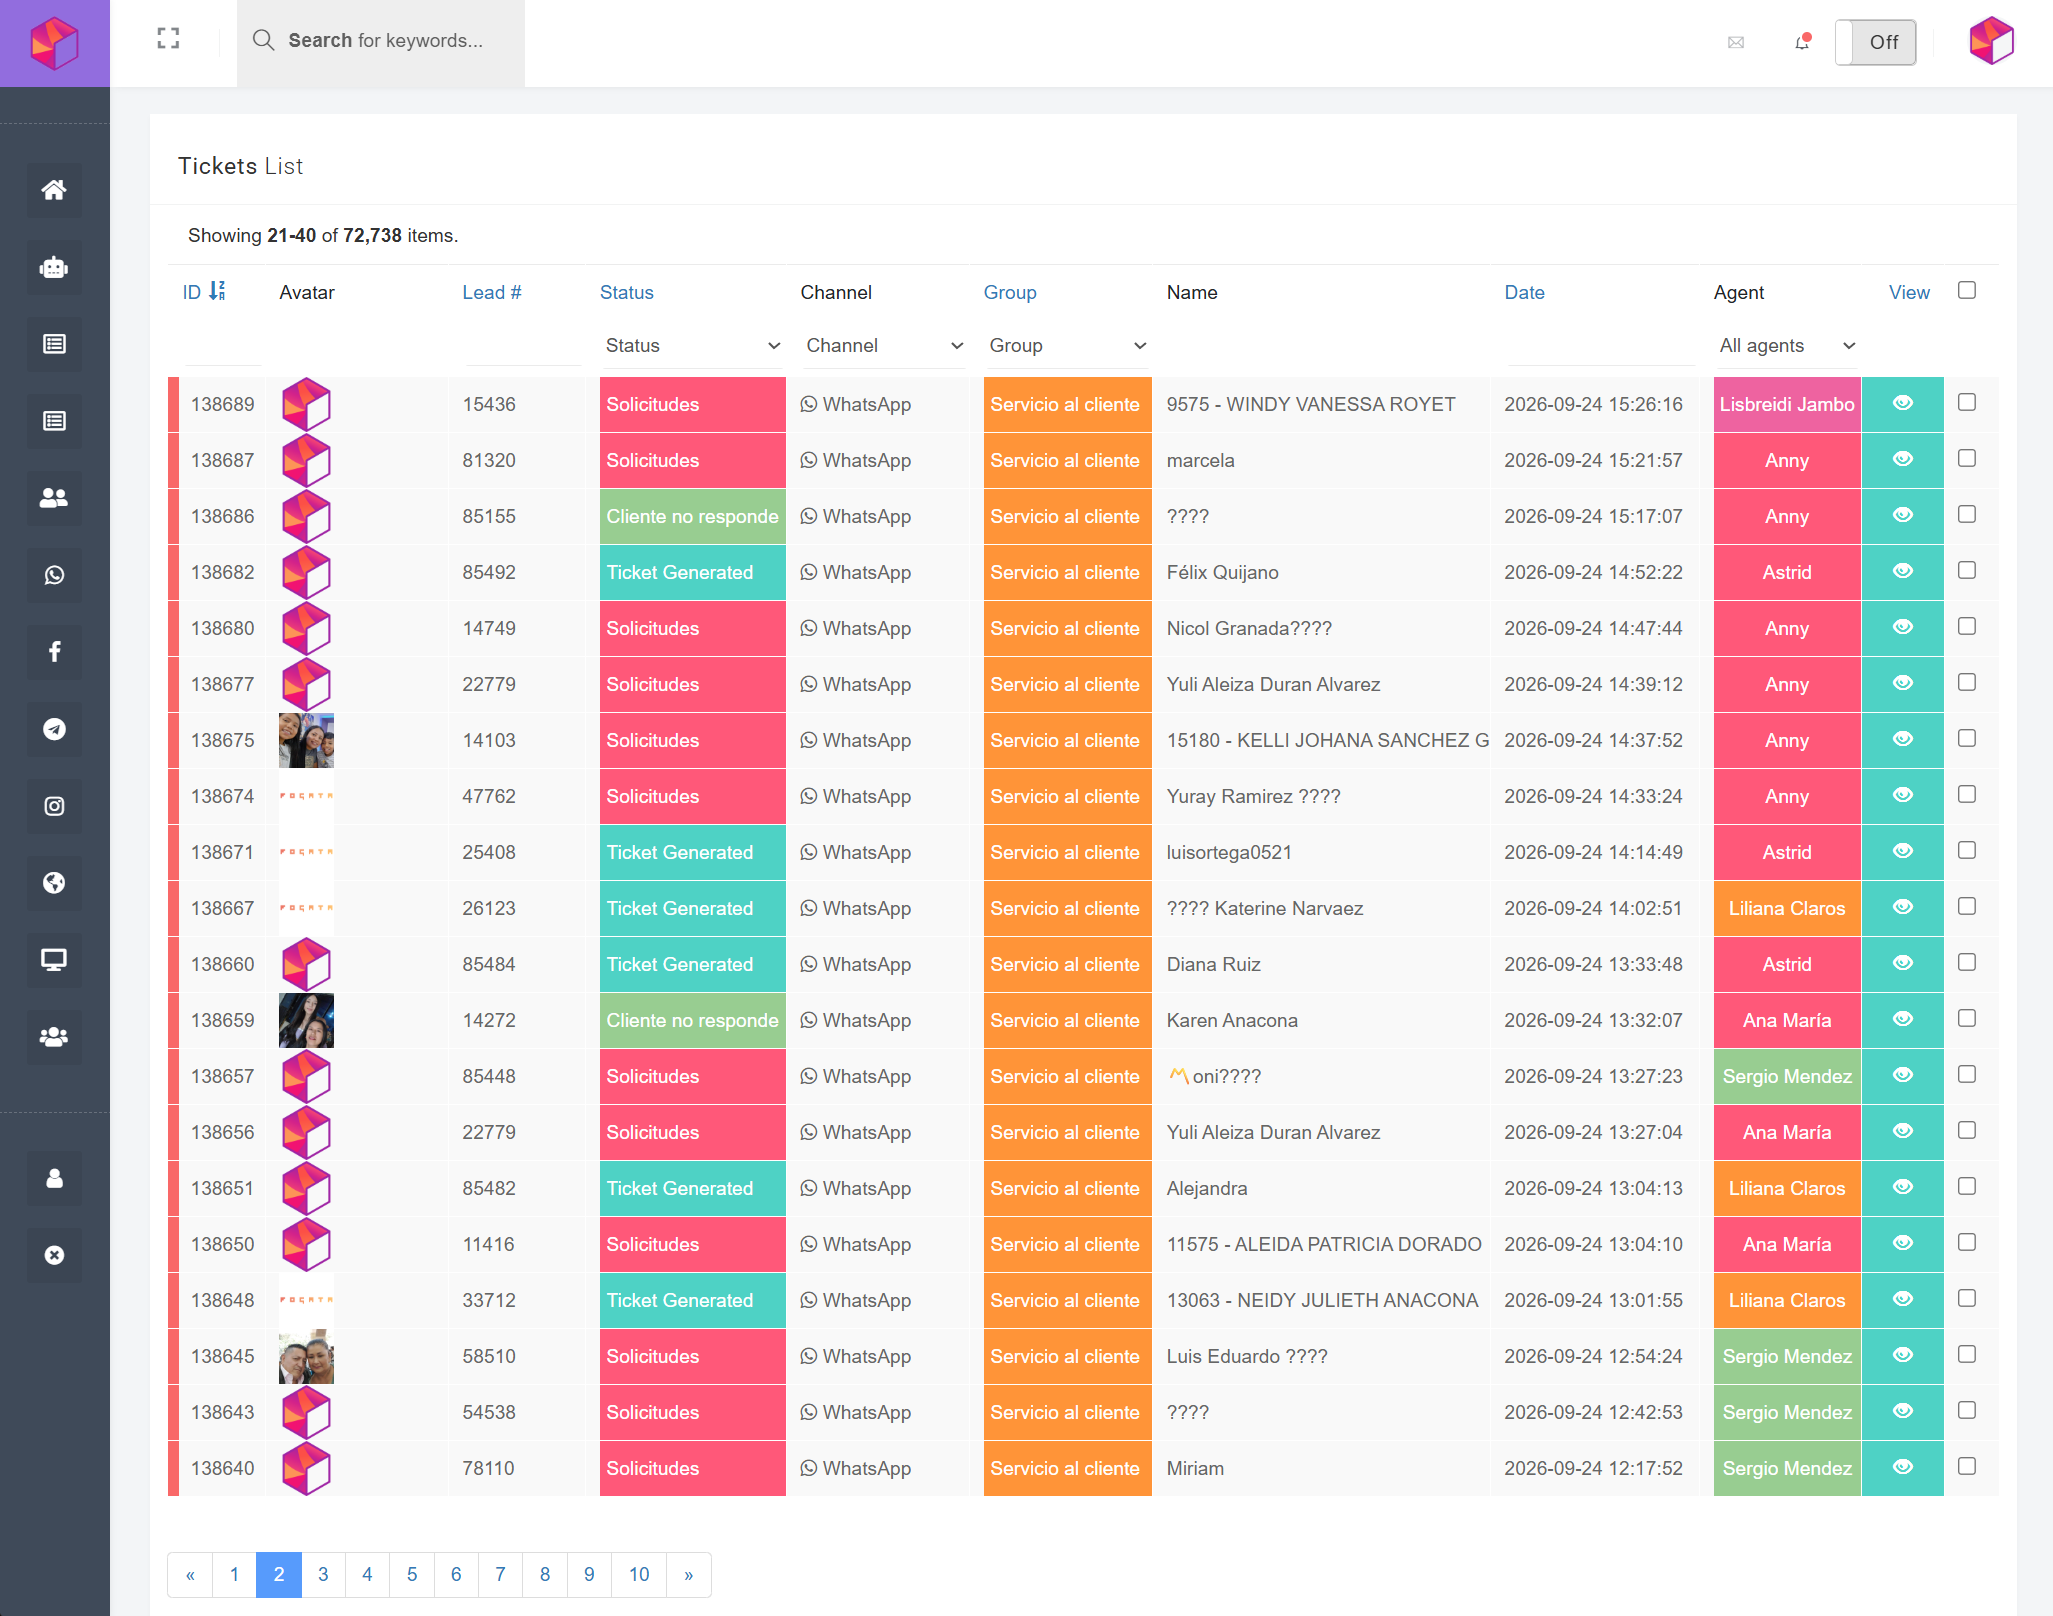This screenshot has height=1616, width=2053.
Task: Go to page 3 in pagination
Action: coord(323,1574)
